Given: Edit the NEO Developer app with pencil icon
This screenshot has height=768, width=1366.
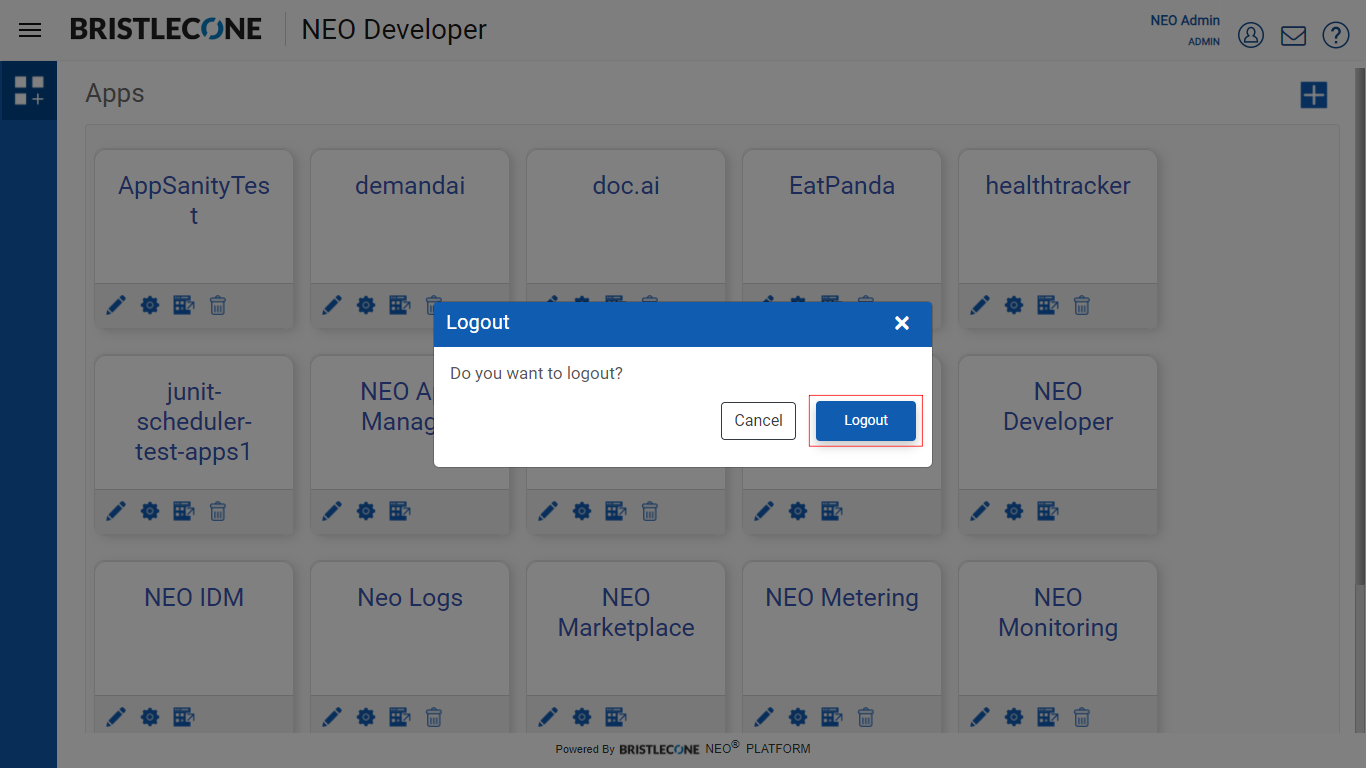Looking at the screenshot, I should pyautogui.click(x=980, y=511).
